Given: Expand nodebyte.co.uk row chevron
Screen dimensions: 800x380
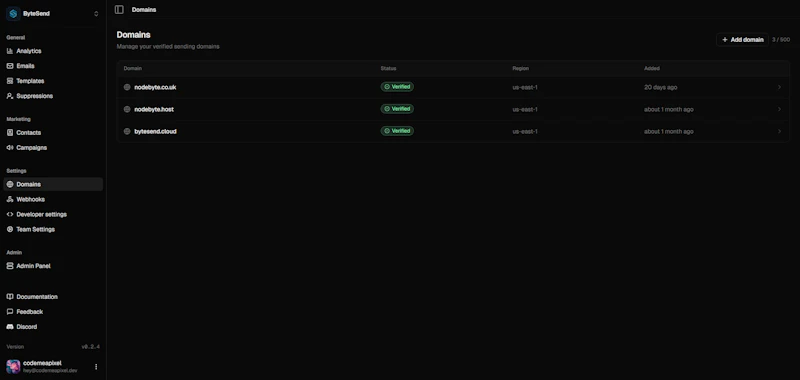Looking at the screenshot, I should tap(779, 87).
